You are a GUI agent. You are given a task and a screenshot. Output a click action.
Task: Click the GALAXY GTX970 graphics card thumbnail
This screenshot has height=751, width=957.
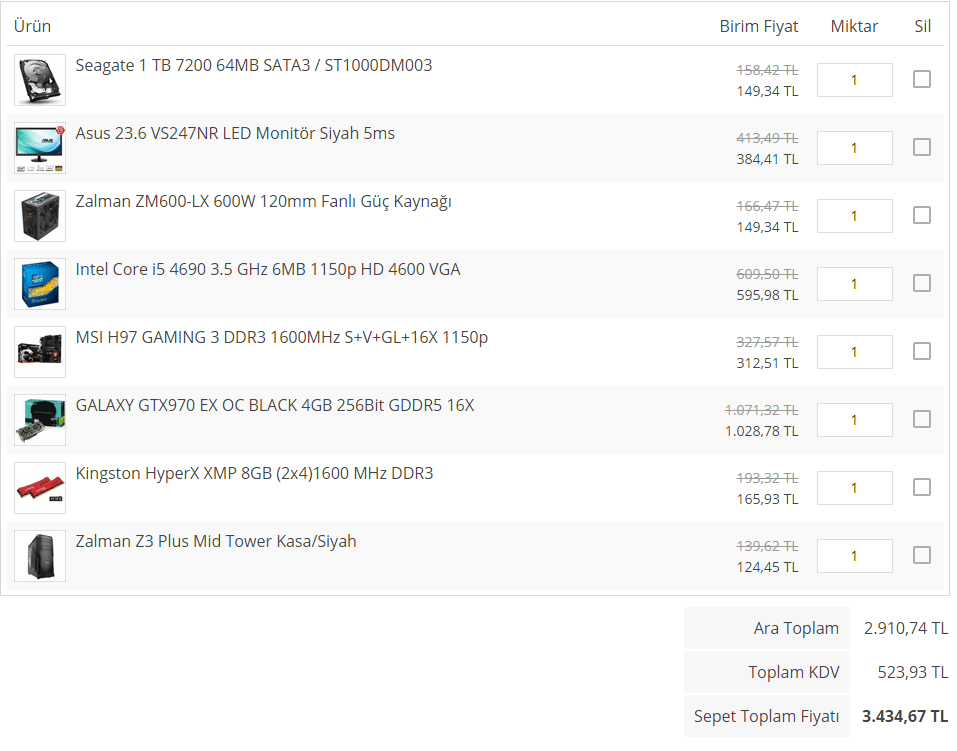40,420
